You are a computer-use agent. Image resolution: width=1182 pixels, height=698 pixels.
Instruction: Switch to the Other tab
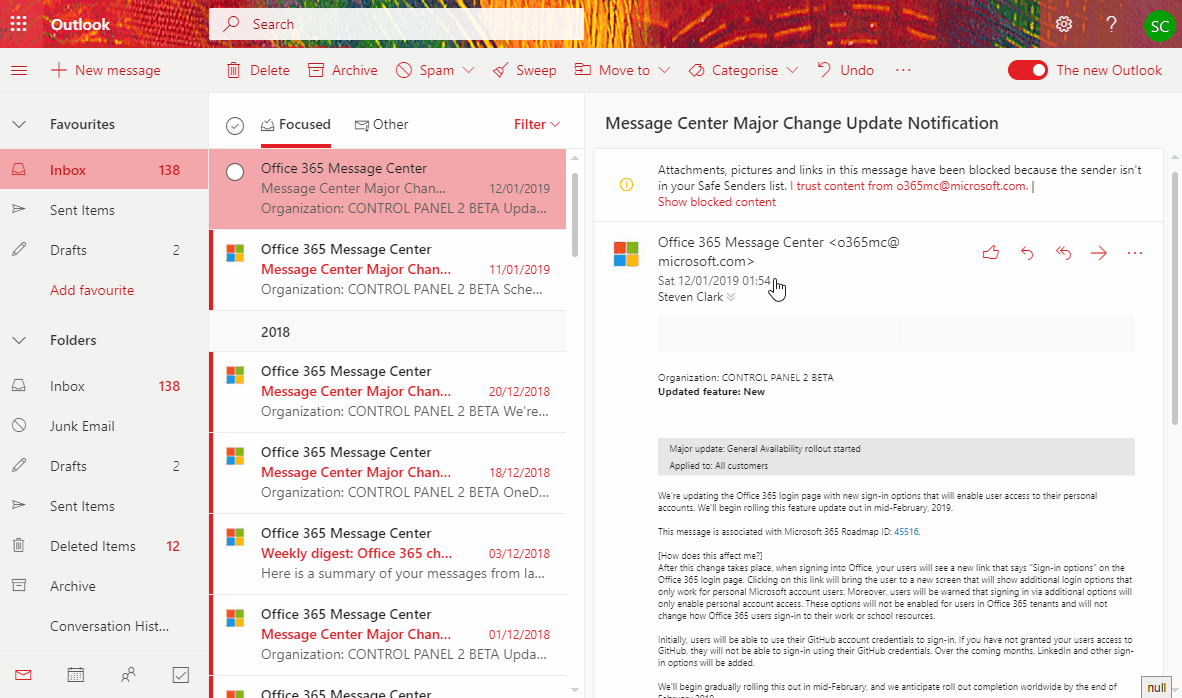[x=381, y=125]
